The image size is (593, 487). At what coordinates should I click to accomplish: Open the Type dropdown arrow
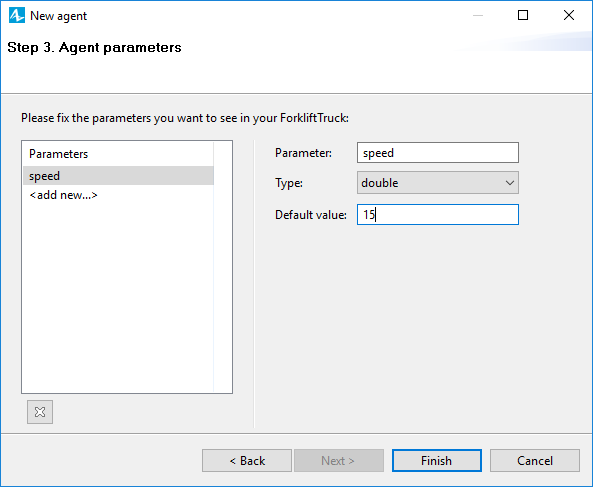[509, 183]
